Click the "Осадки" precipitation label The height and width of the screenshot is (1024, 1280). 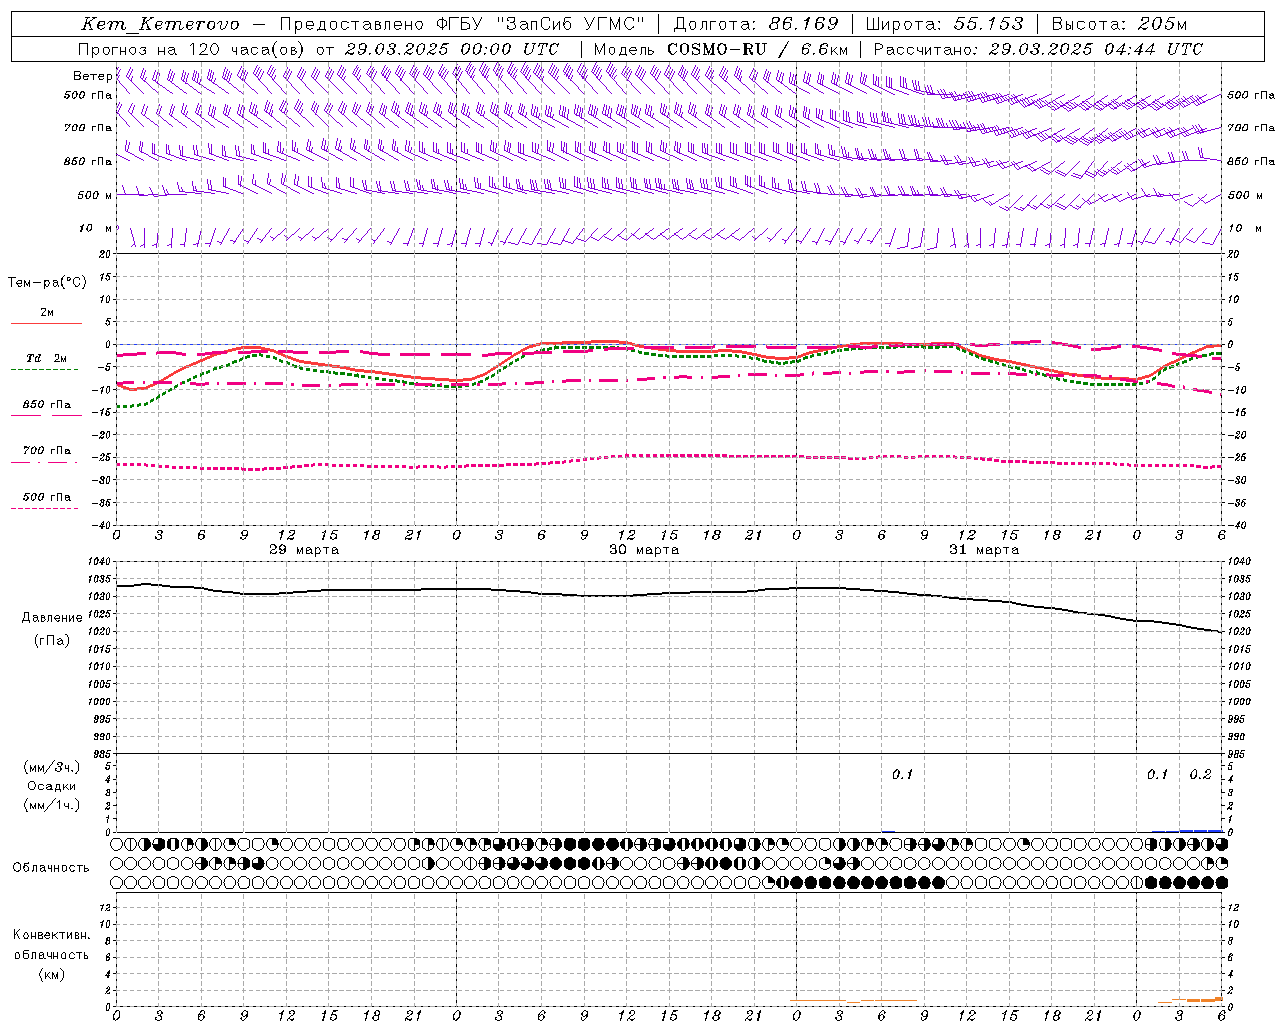tap(52, 786)
